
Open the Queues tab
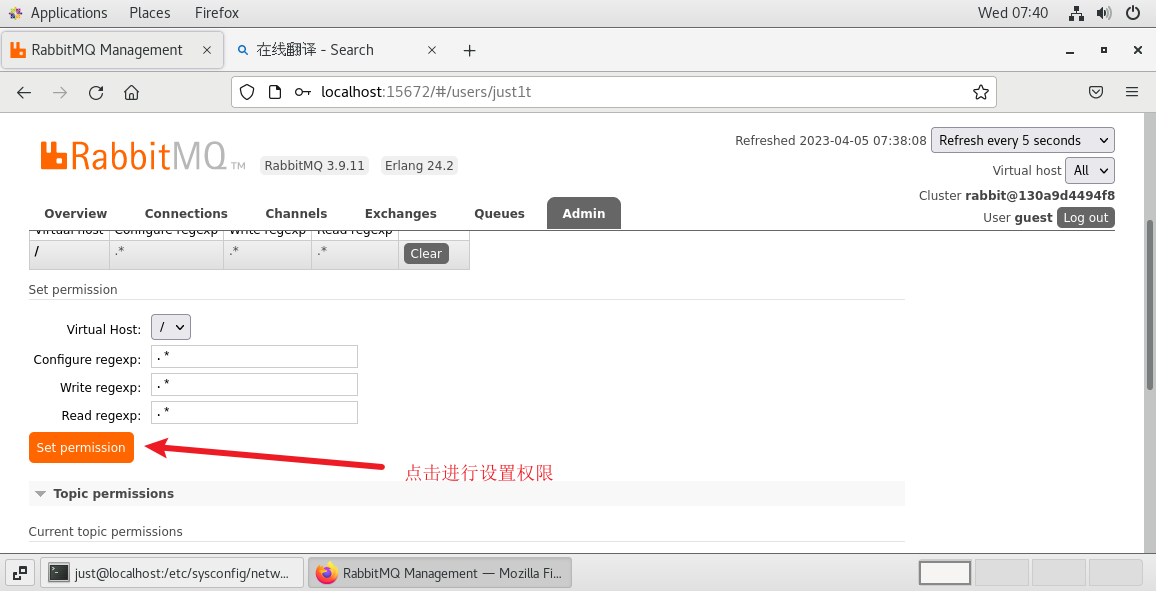coord(499,213)
